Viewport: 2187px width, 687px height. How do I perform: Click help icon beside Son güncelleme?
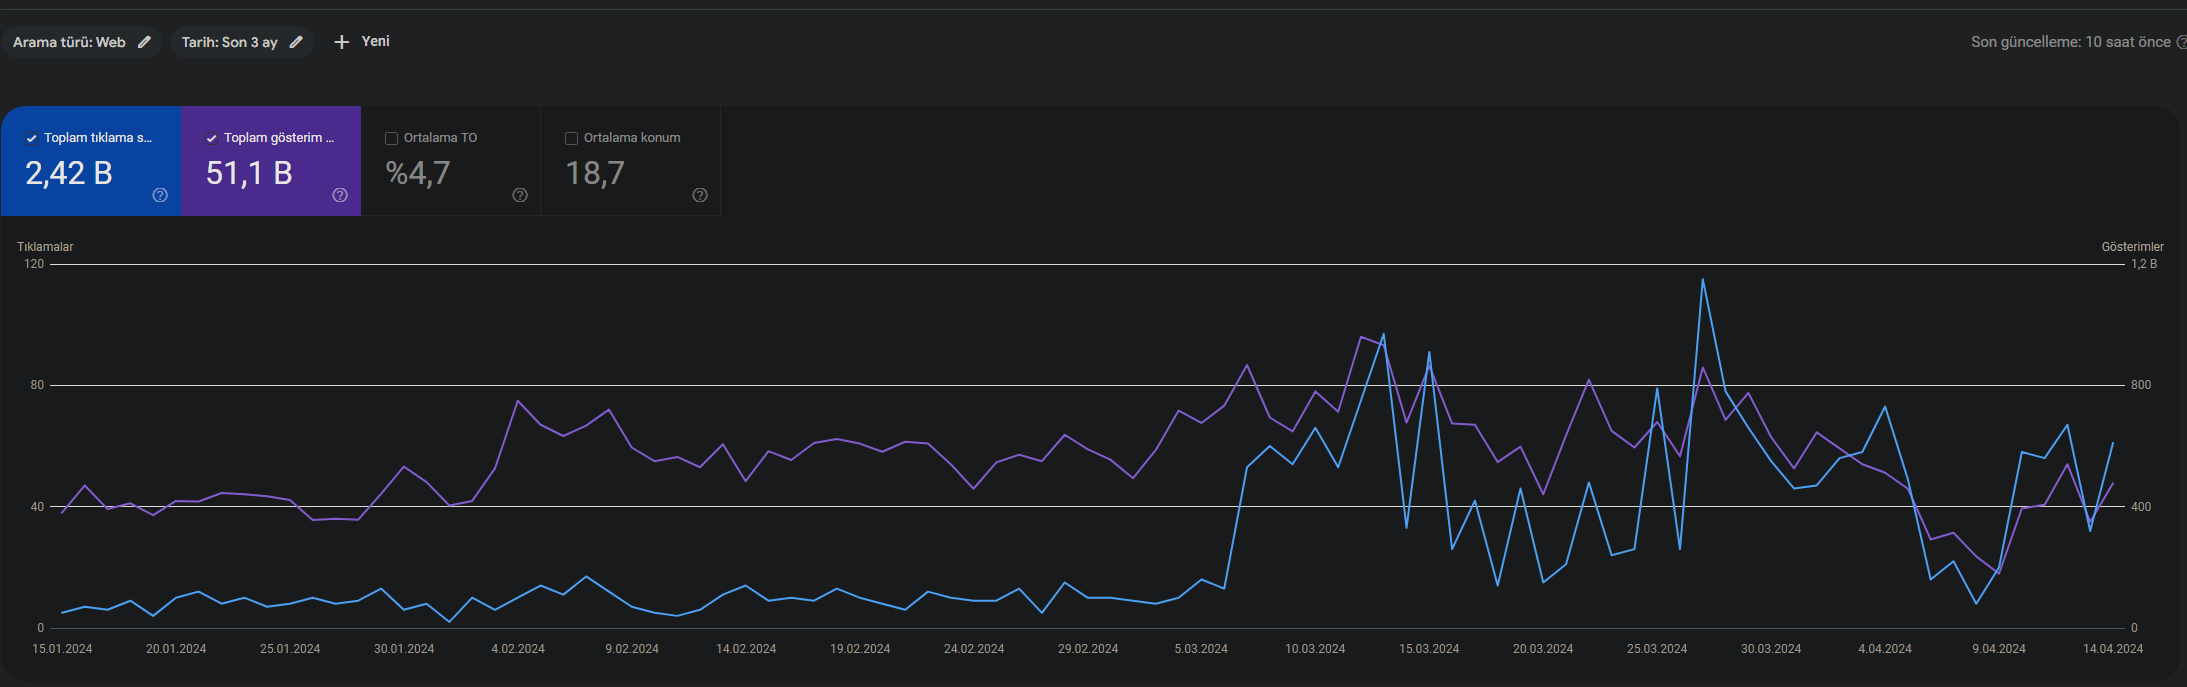[2182, 42]
